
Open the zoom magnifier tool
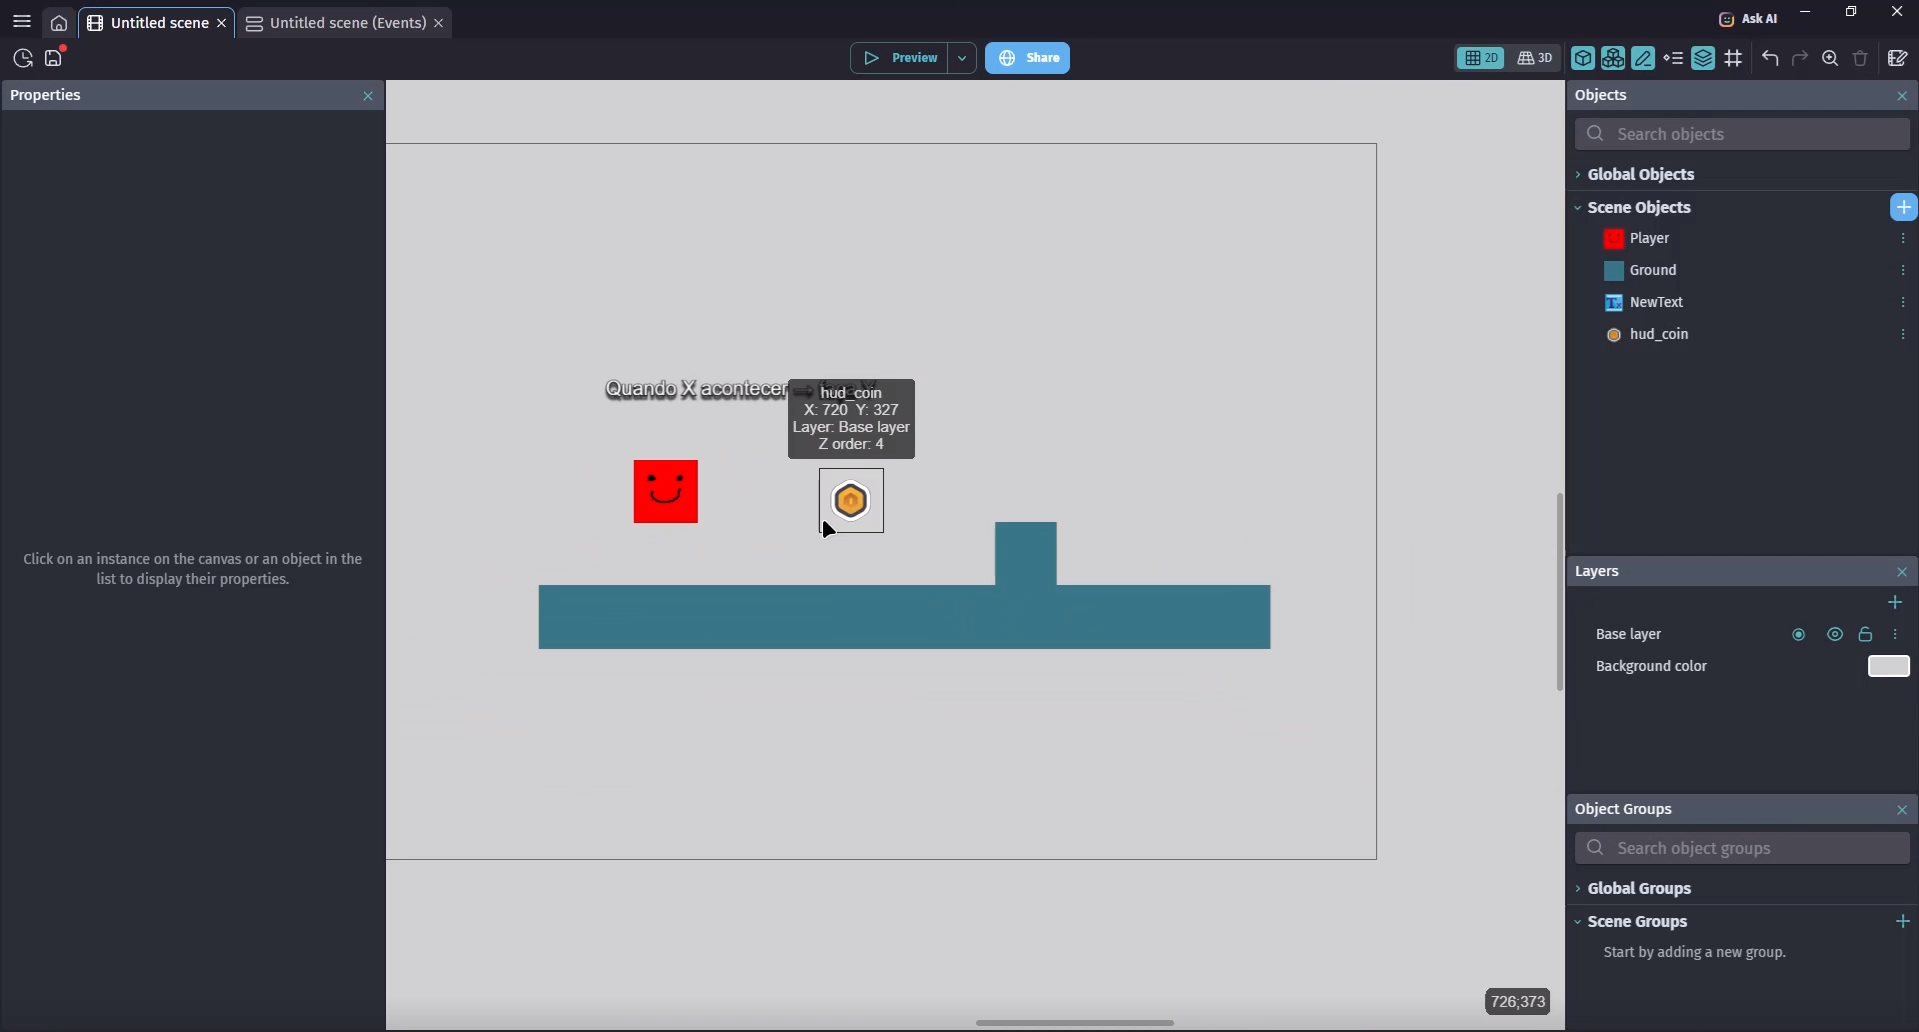point(1831,59)
